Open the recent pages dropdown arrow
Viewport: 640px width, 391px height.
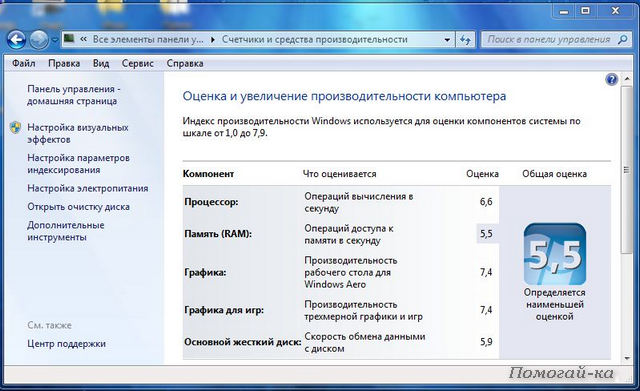(55, 40)
